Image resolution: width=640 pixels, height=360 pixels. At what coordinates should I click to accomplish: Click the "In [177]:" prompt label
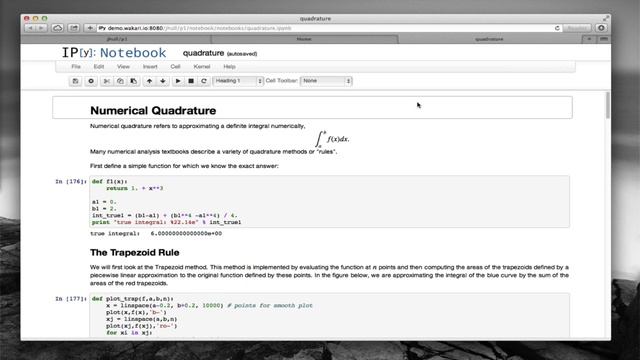point(71,299)
